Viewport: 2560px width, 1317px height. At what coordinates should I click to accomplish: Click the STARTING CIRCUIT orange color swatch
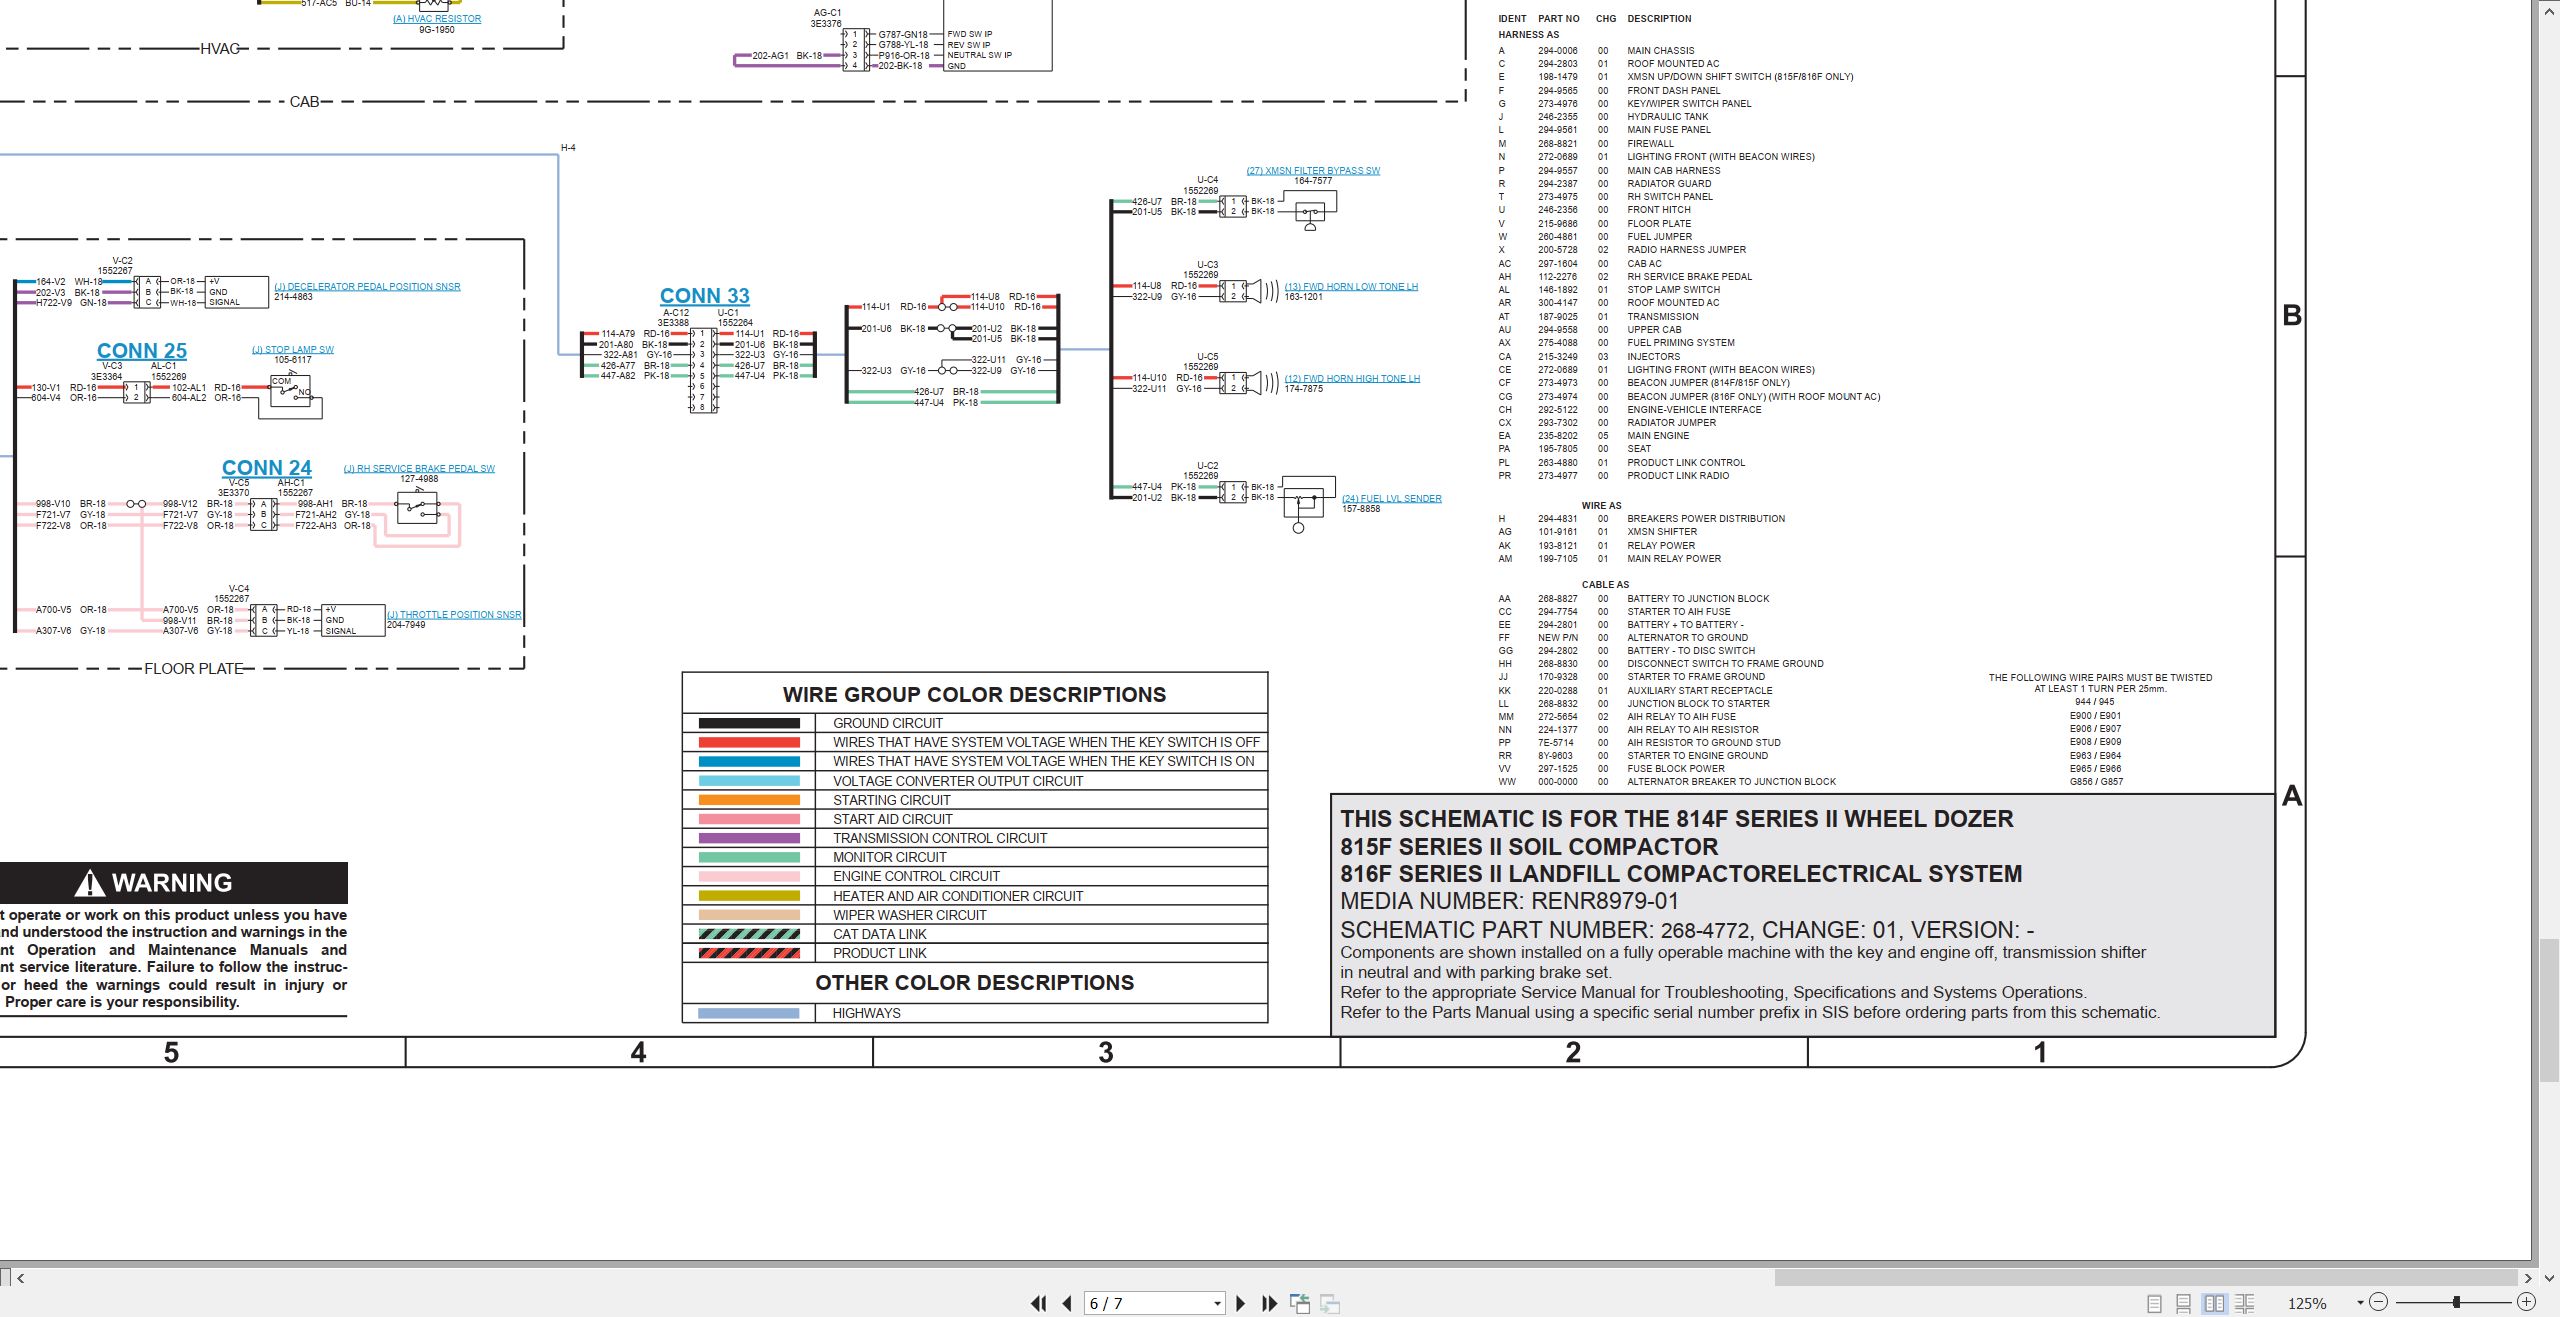tap(749, 800)
